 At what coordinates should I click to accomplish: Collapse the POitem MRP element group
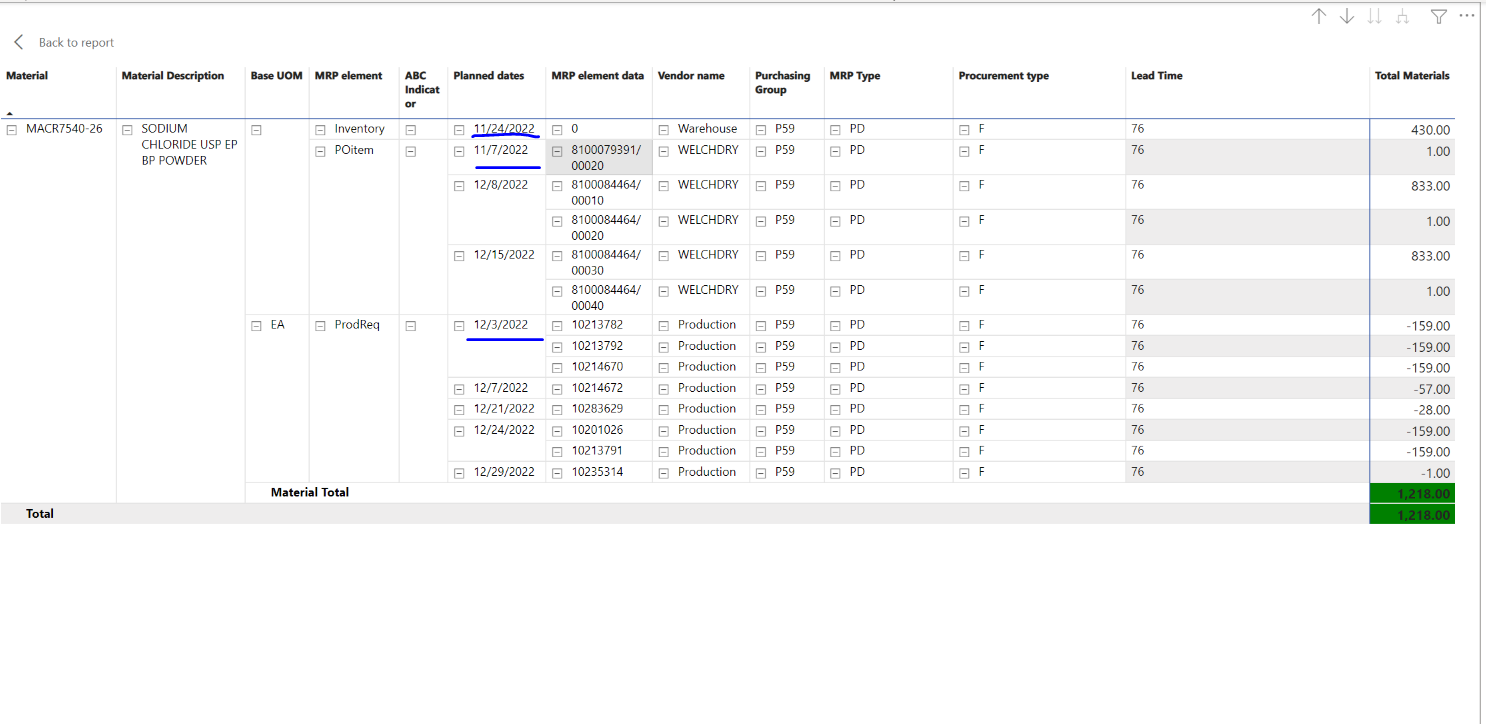coord(320,151)
